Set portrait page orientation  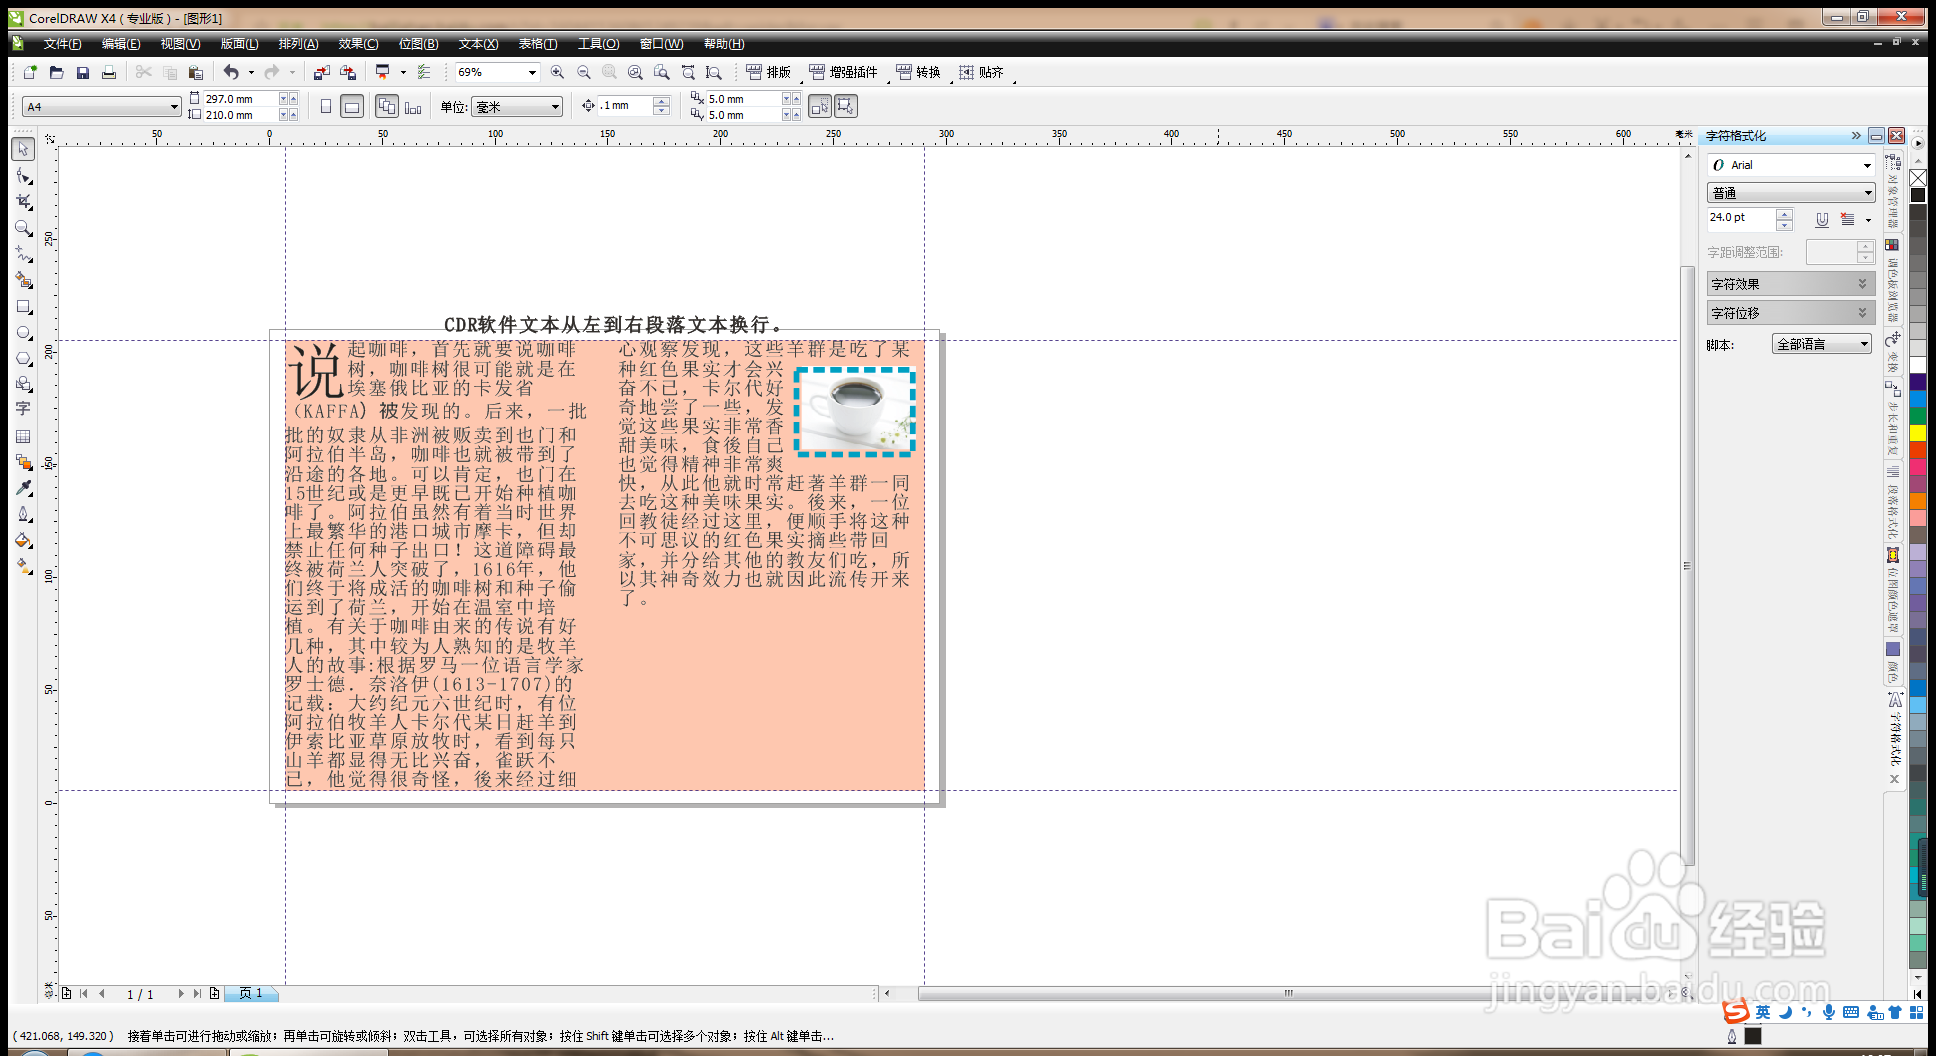[x=326, y=106]
